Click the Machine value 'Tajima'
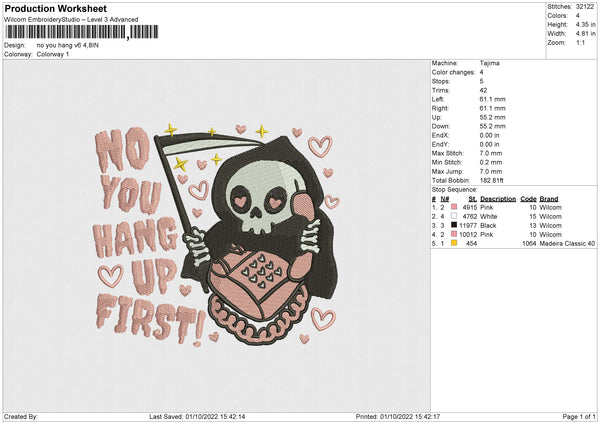The image size is (600, 424). tap(489, 63)
